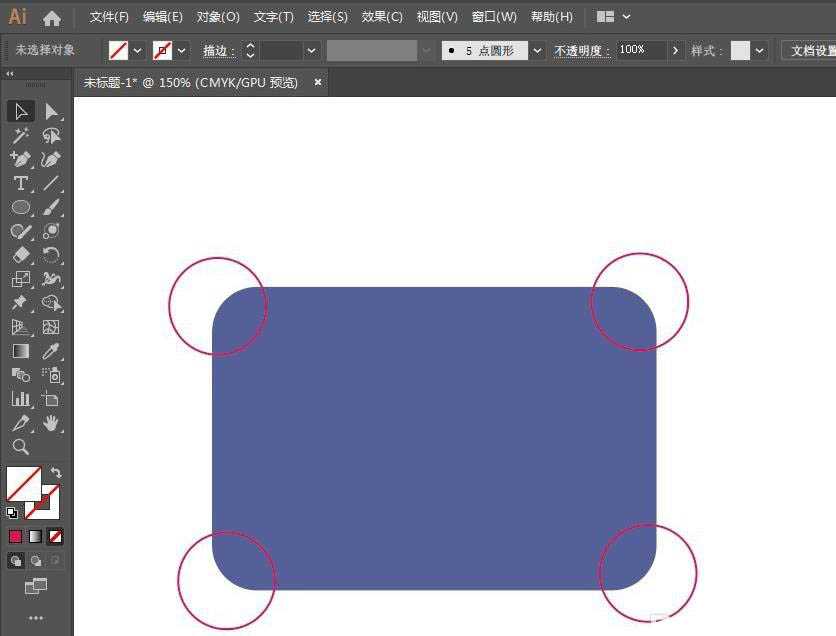Open the workspace layout switcher dropdown
The height and width of the screenshot is (636, 836).
pos(626,17)
